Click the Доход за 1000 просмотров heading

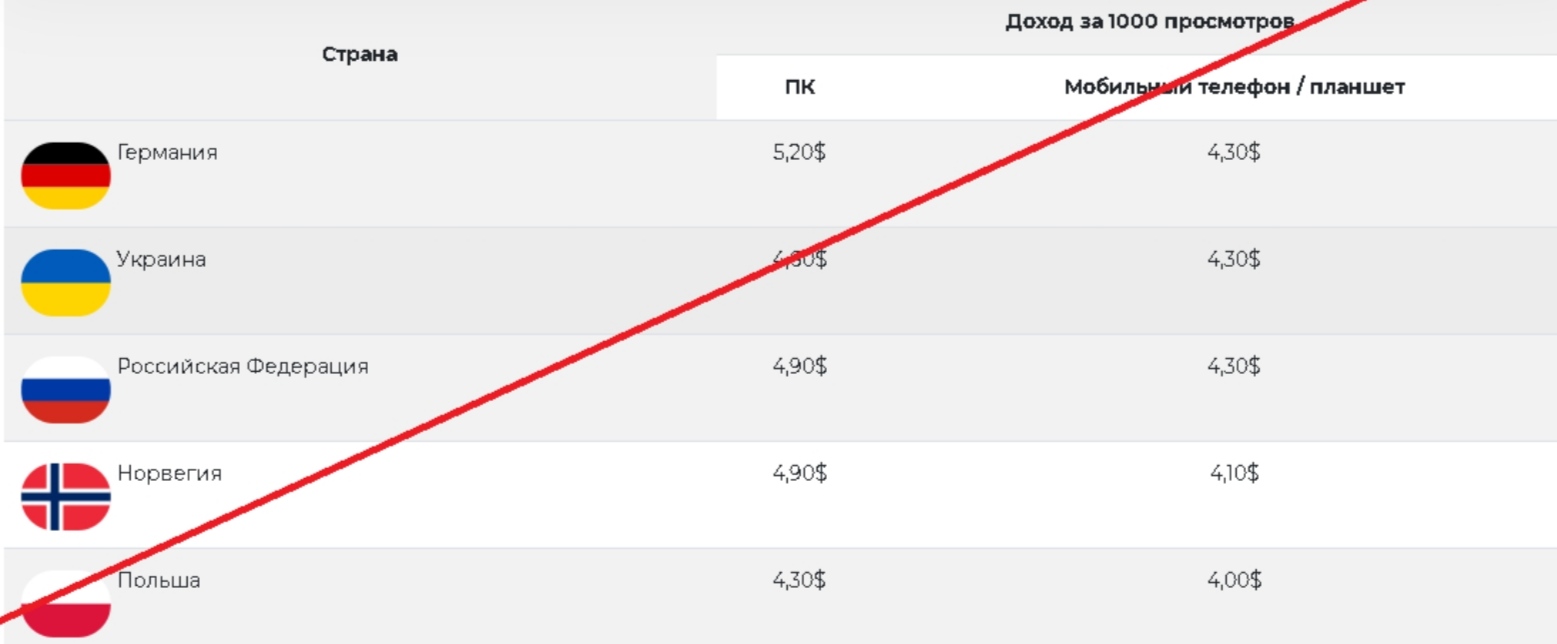pos(1150,21)
